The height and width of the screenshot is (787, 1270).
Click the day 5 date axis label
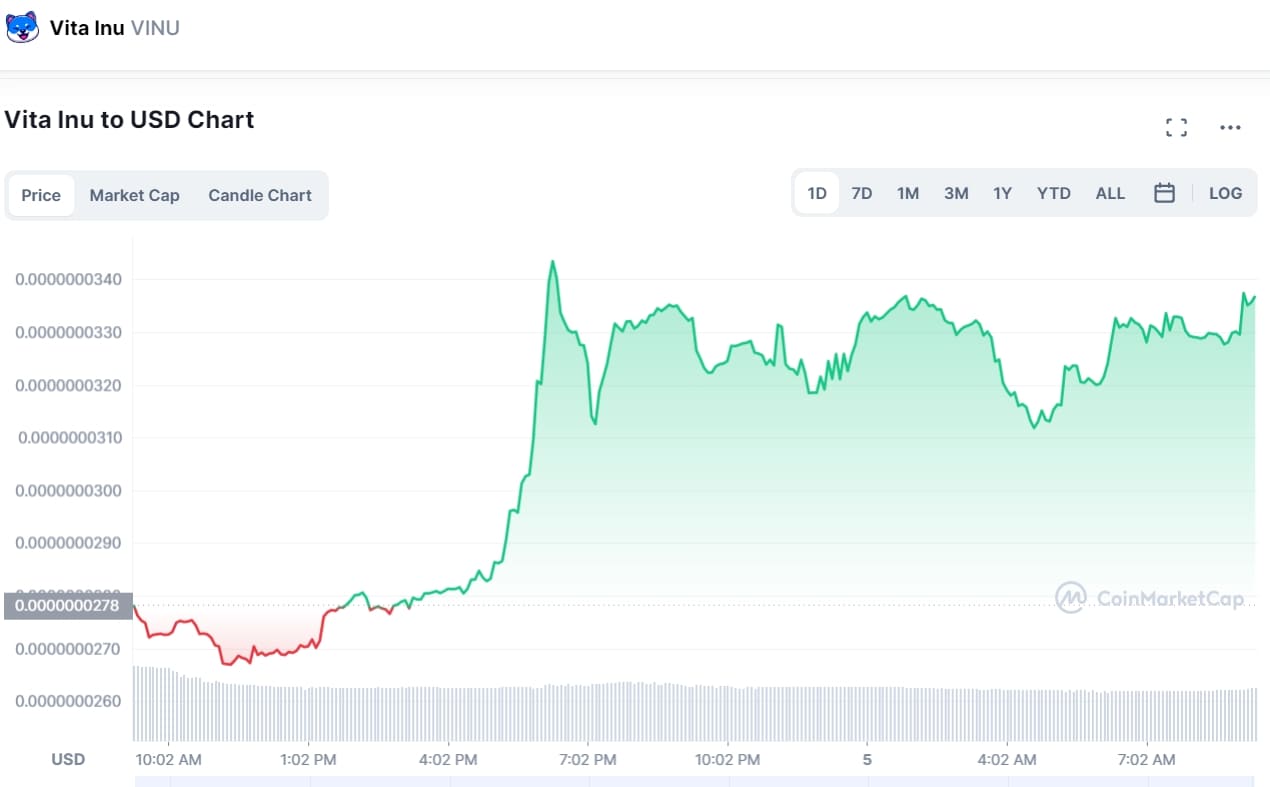coord(867,760)
